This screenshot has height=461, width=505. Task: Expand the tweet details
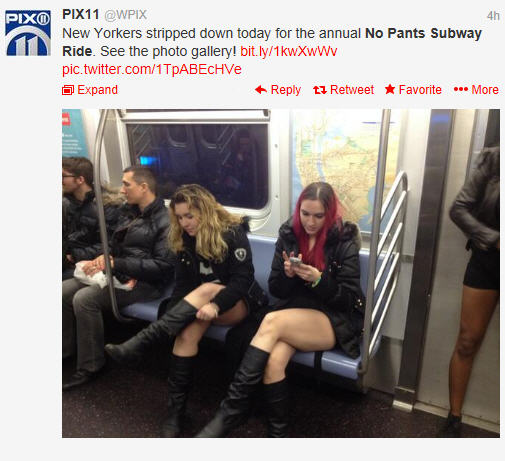coord(90,90)
